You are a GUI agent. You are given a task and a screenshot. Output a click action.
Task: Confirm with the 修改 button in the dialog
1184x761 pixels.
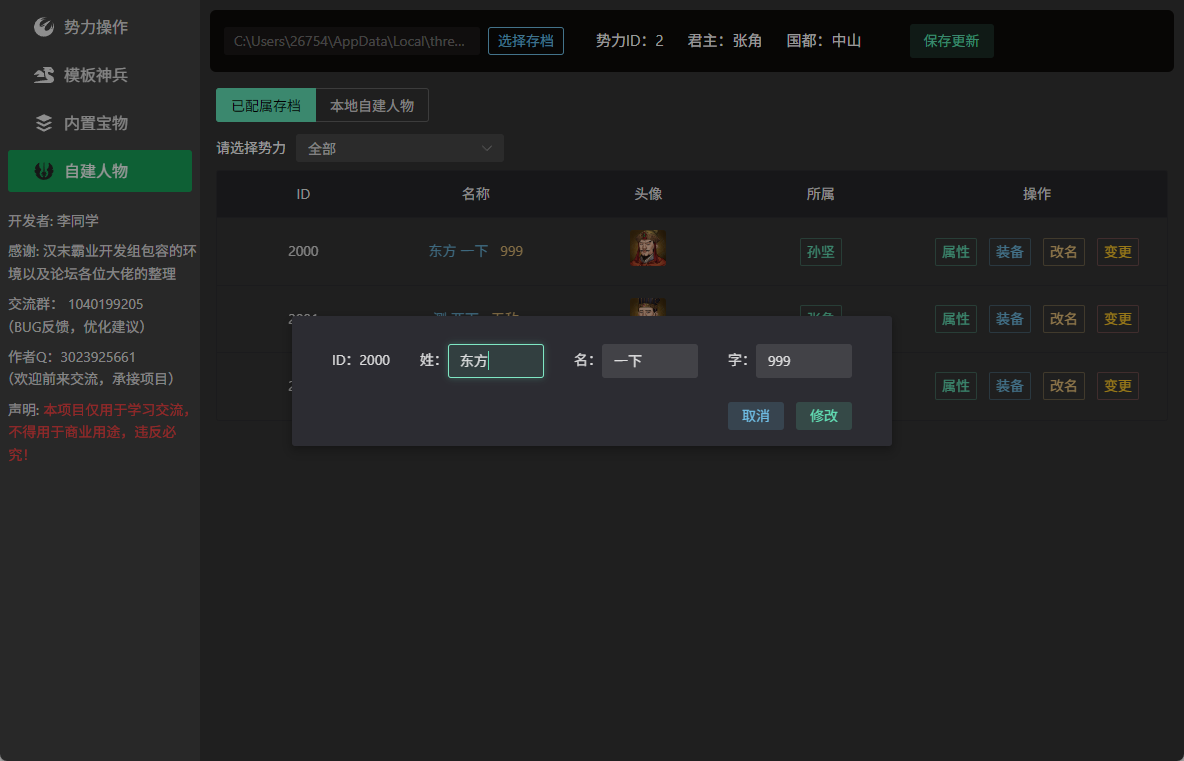point(823,416)
